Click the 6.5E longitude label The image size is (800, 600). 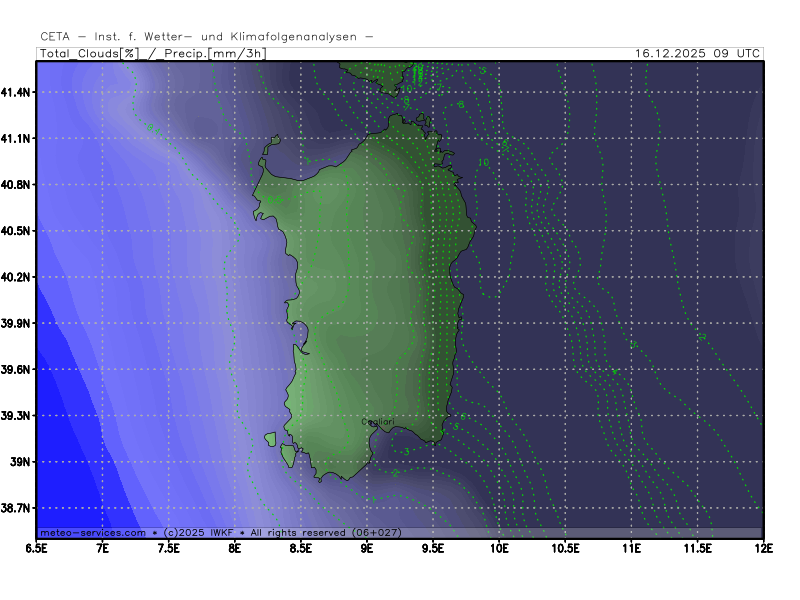pyautogui.click(x=37, y=549)
